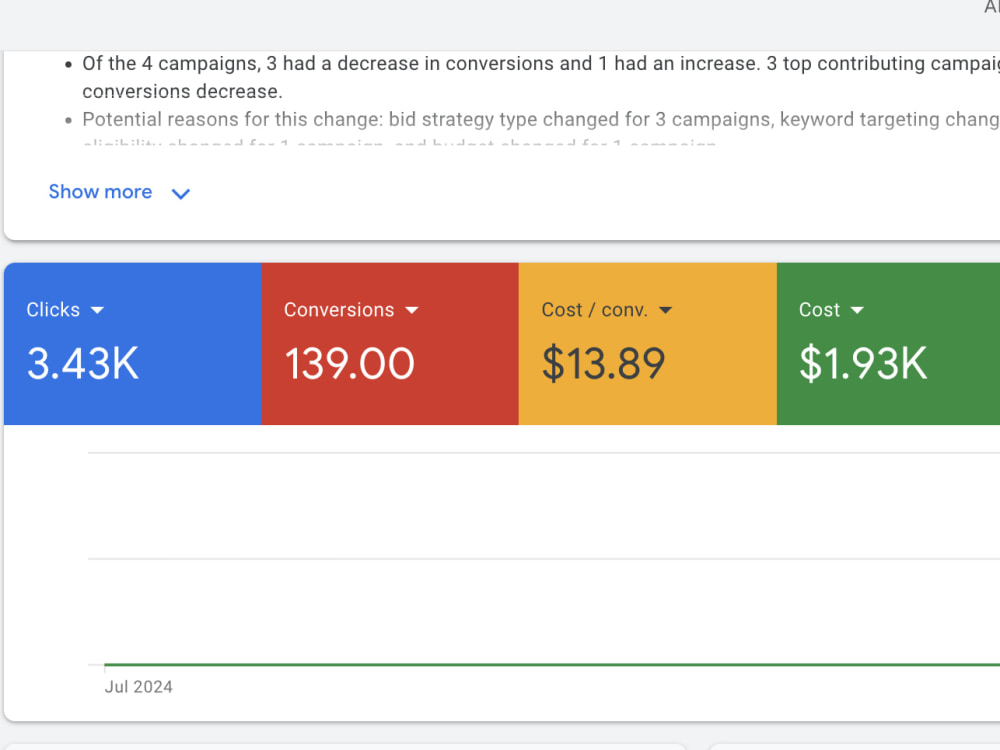Click the $13.89 cost per conversion value
The width and height of the screenshot is (1000, 750).
603,364
